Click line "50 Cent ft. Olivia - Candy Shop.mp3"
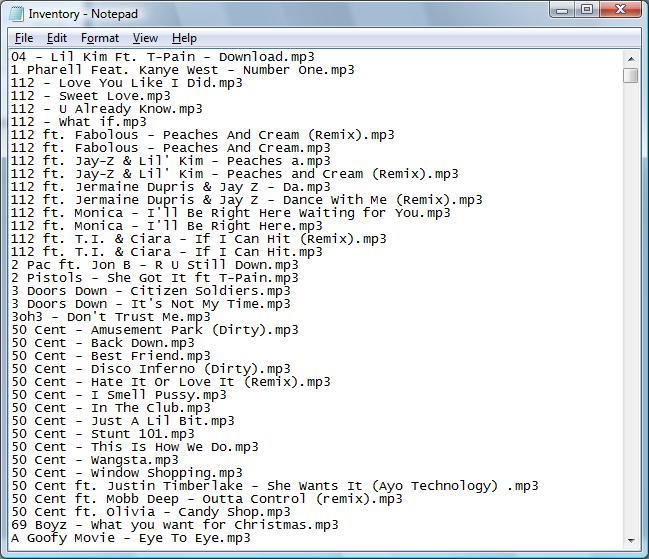This screenshot has height=559, width=649. [151, 512]
